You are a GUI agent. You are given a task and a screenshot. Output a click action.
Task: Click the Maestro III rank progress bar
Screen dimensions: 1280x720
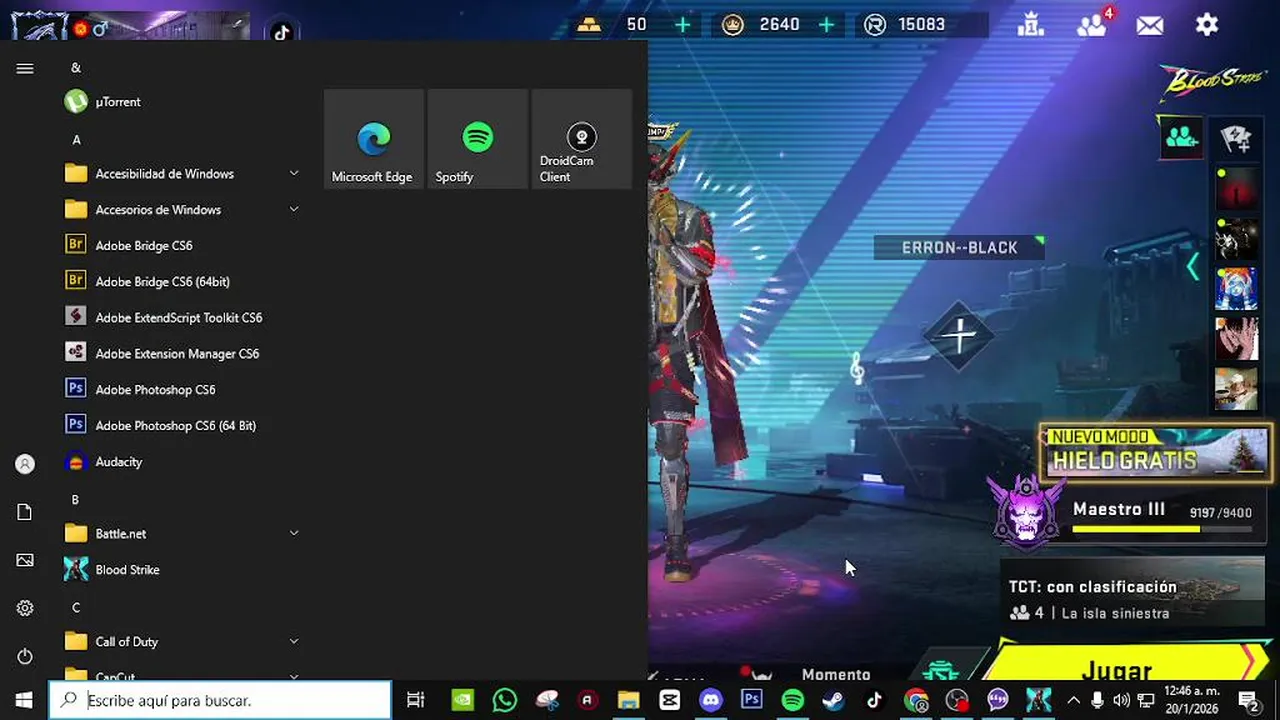[1162, 528]
